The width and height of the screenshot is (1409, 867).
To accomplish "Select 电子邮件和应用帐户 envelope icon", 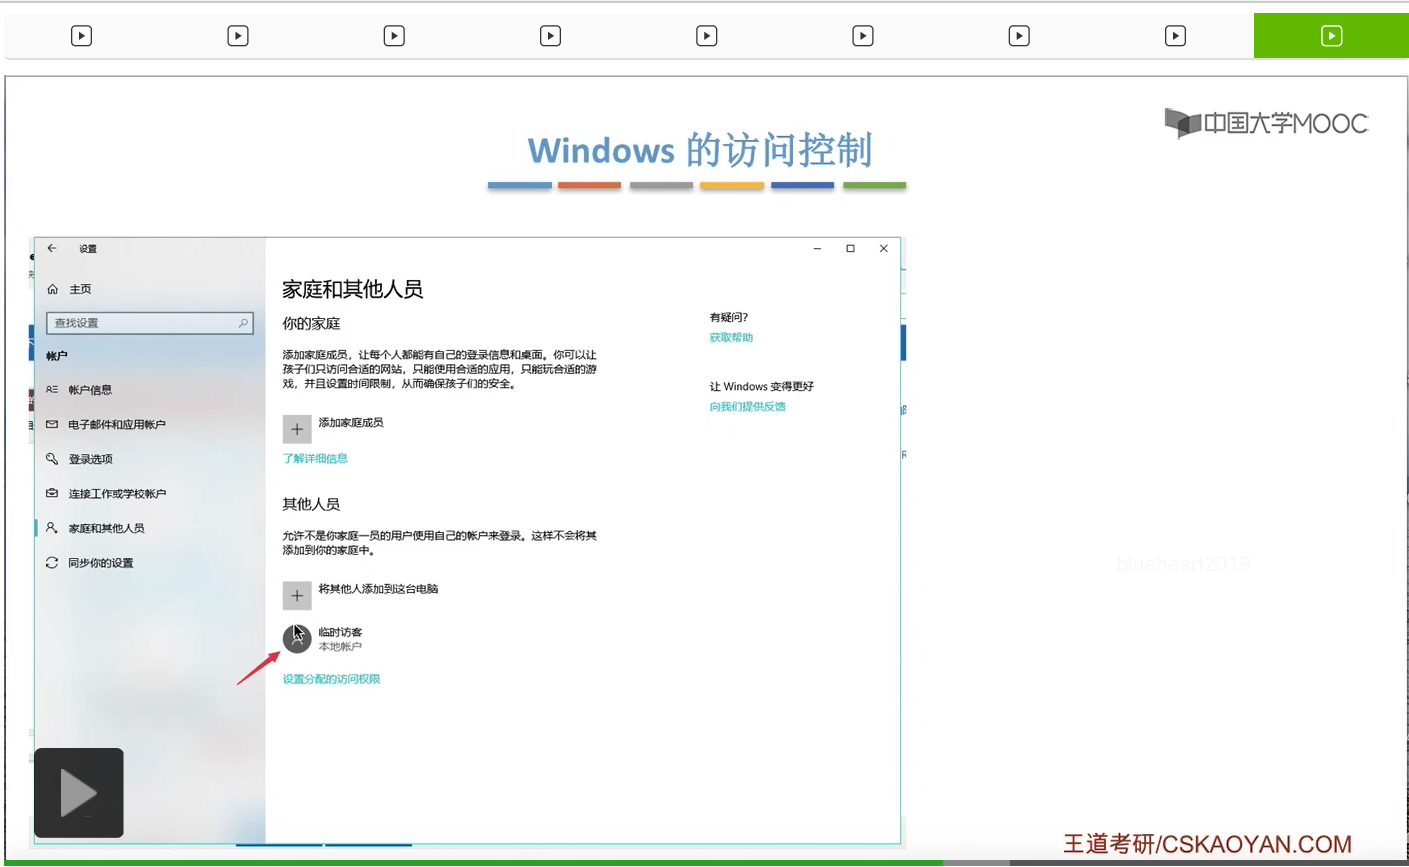I will (x=52, y=424).
